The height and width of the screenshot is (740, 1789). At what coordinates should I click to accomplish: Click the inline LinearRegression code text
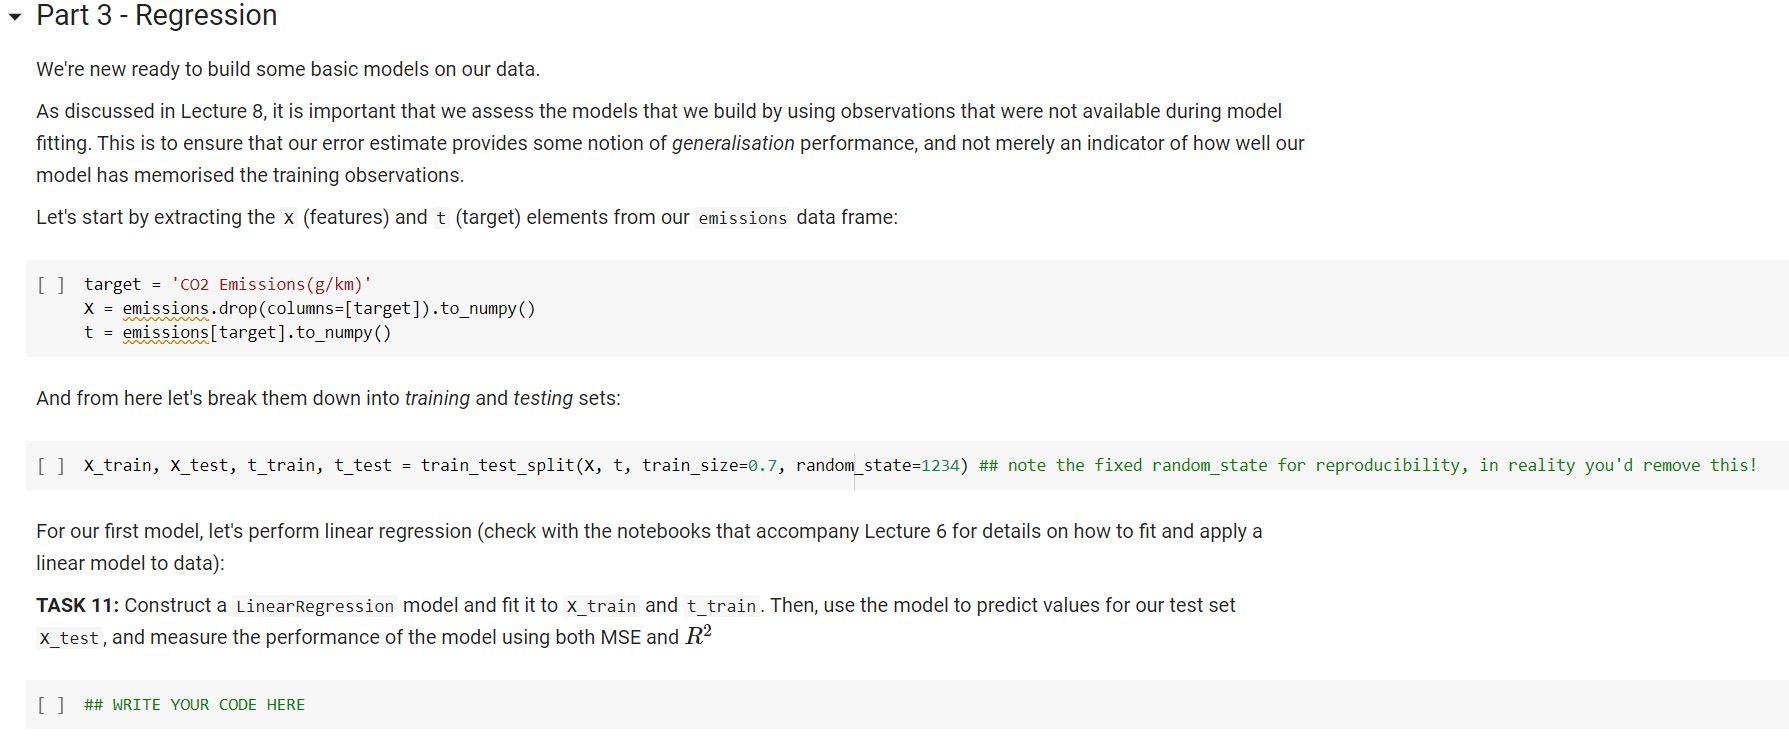click(x=315, y=607)
